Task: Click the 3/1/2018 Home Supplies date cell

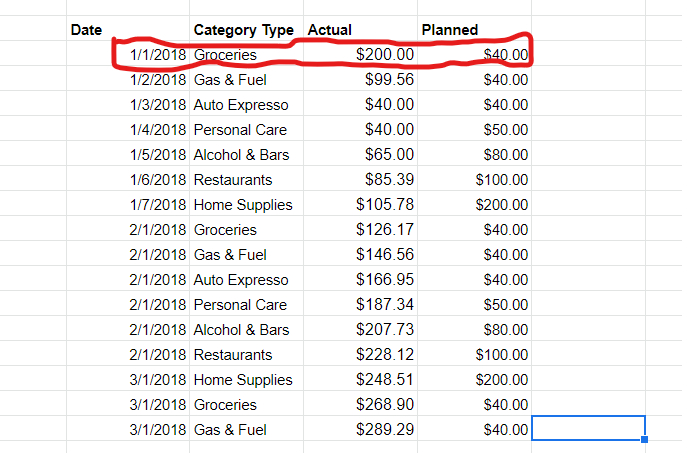Action: [128, 379]
